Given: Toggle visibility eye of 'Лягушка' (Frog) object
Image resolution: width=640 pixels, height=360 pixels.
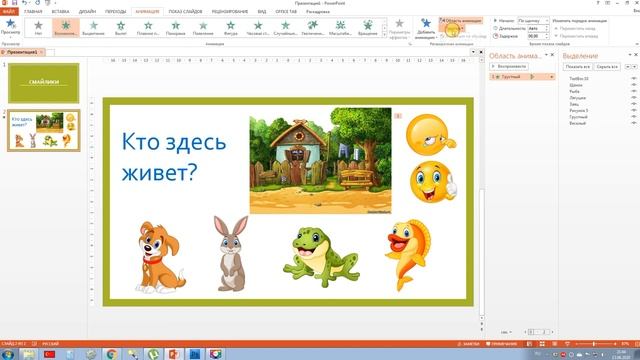Looking at the screenshot, I should 634,98.
